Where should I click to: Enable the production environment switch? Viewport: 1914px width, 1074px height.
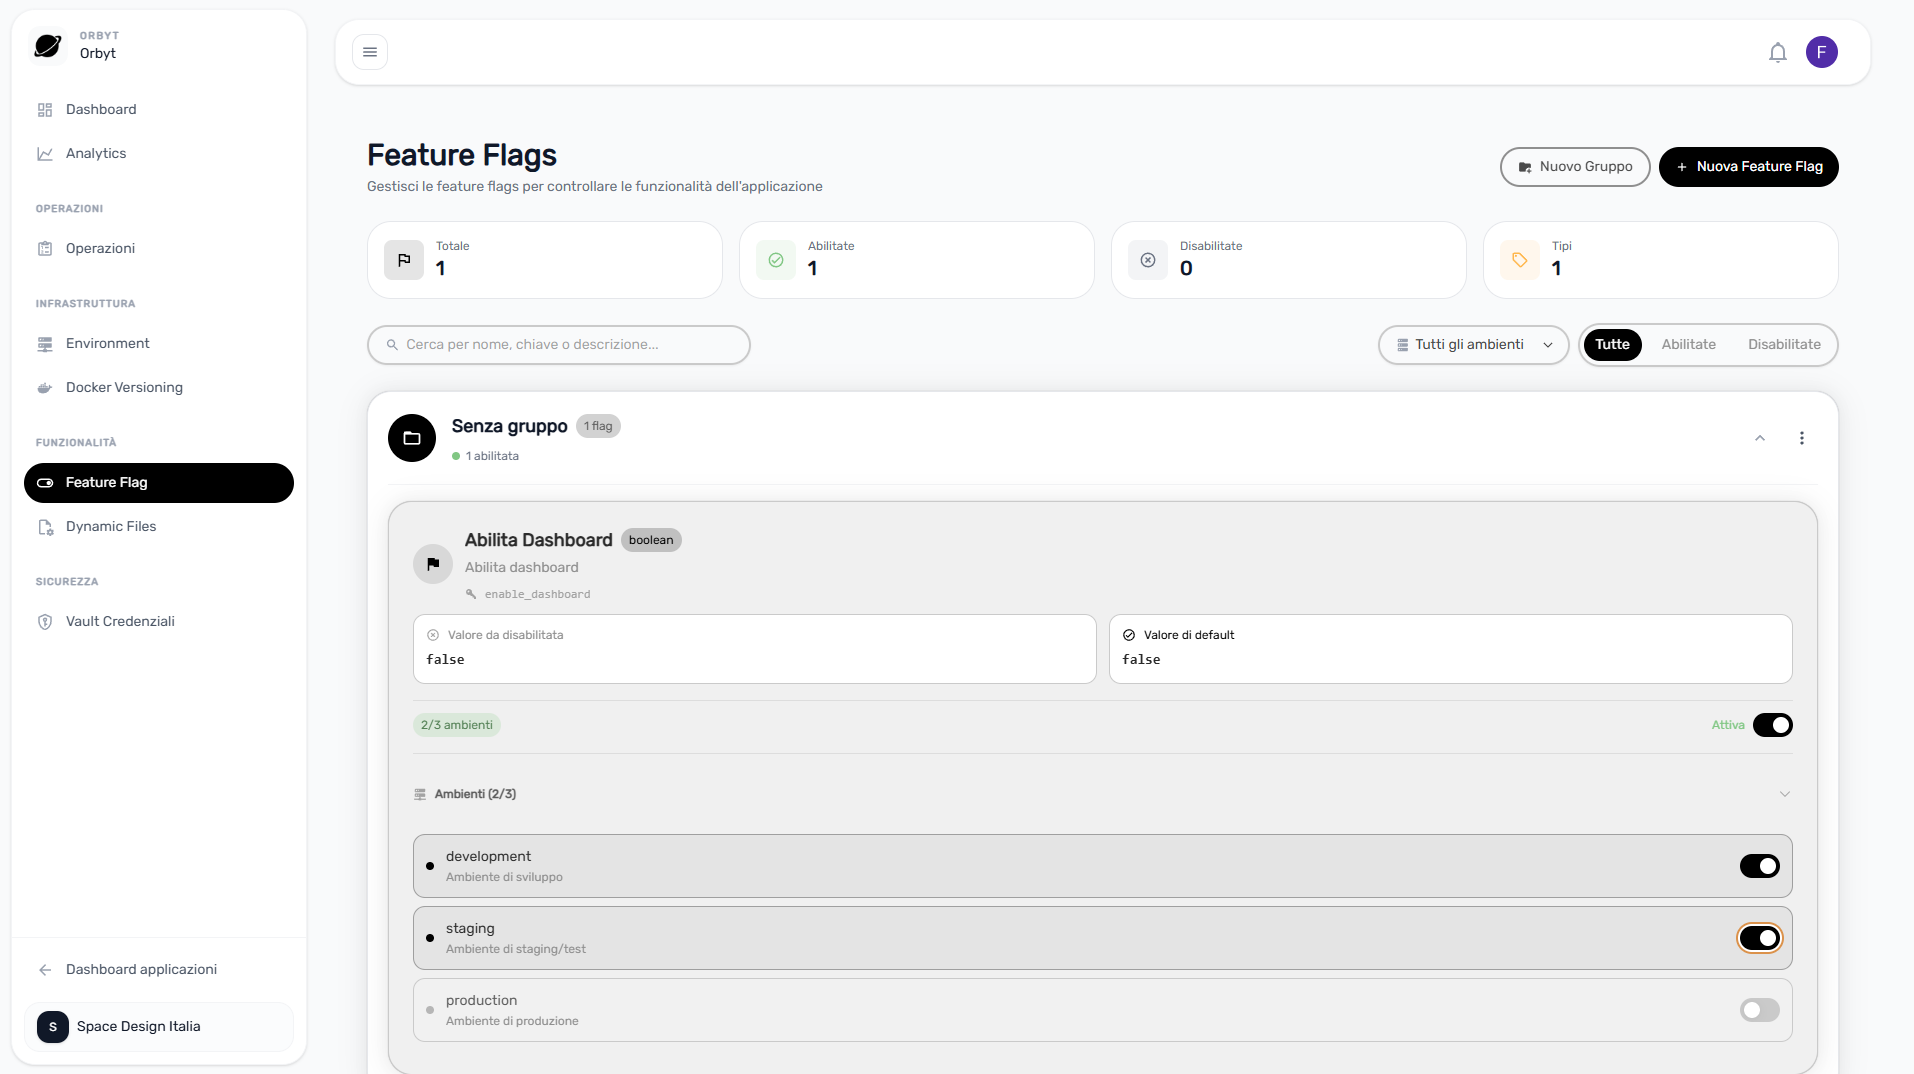[x=1759, y=1010]
